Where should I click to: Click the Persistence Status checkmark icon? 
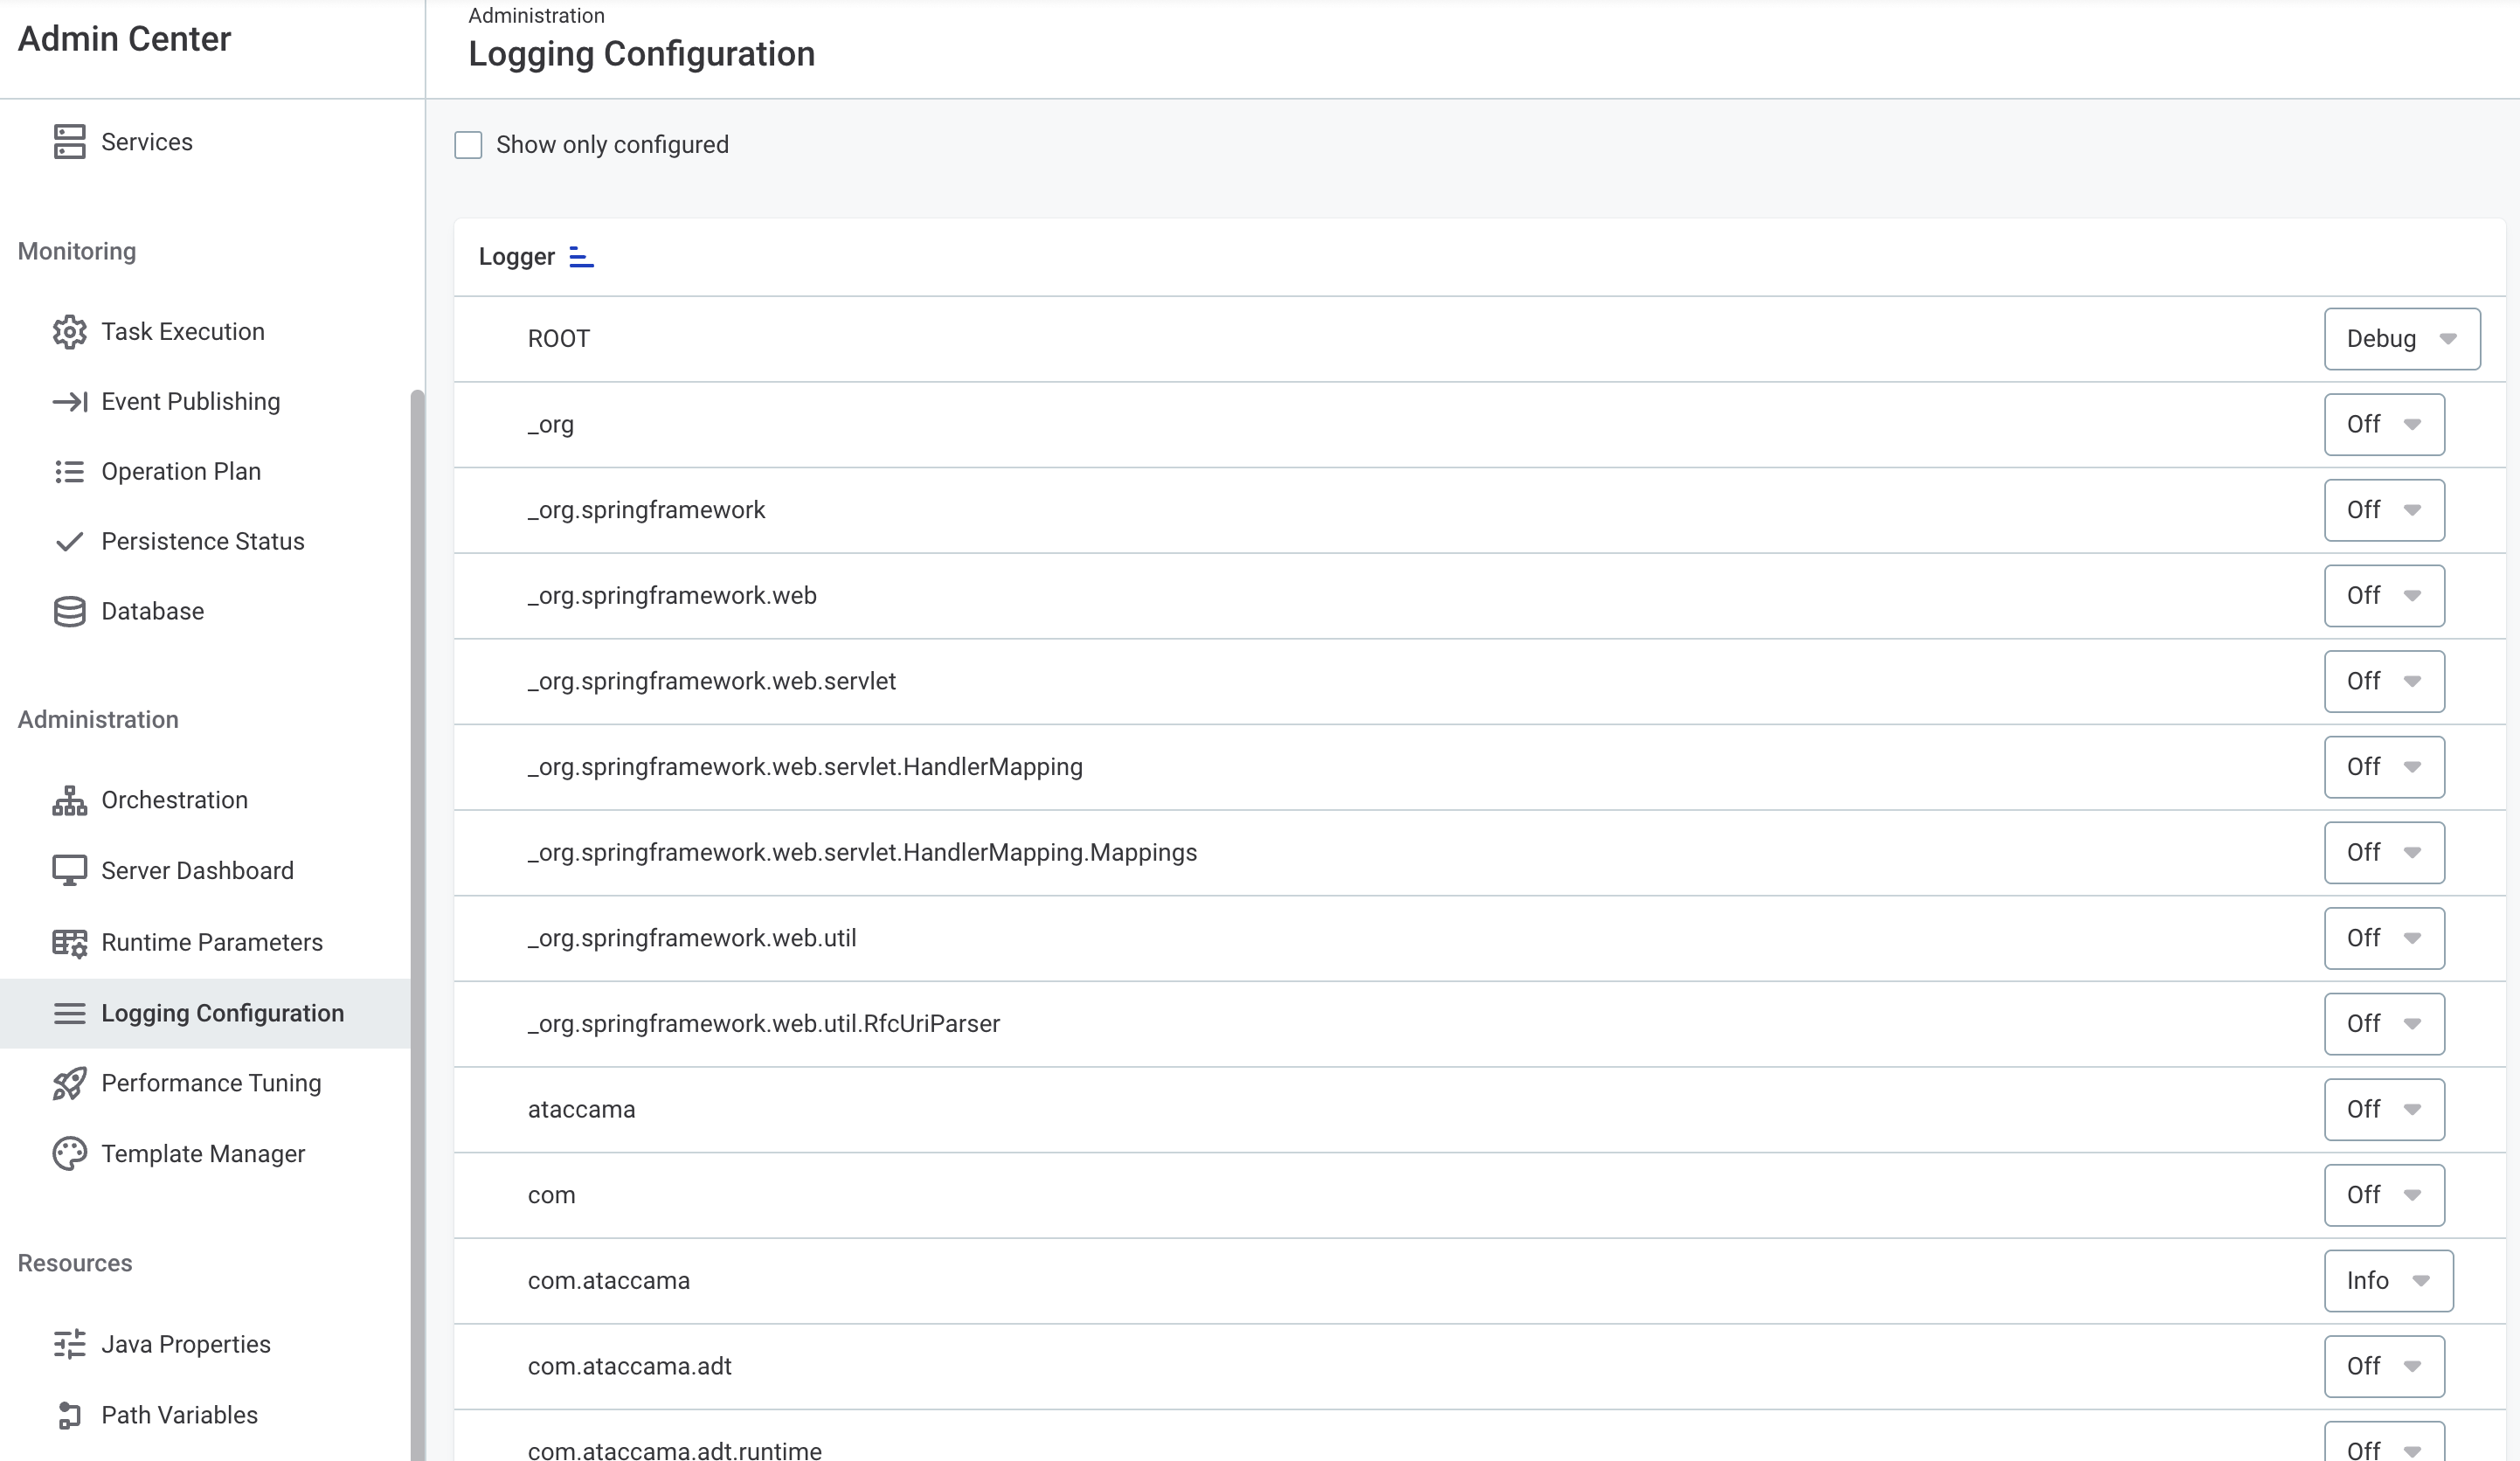click(69, 541)
